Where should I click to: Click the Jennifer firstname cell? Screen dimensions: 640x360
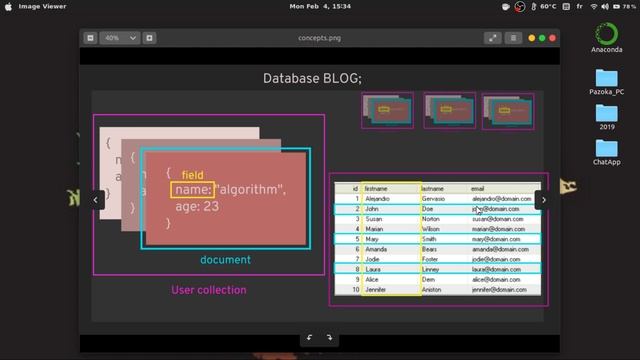tap(376, 290)
